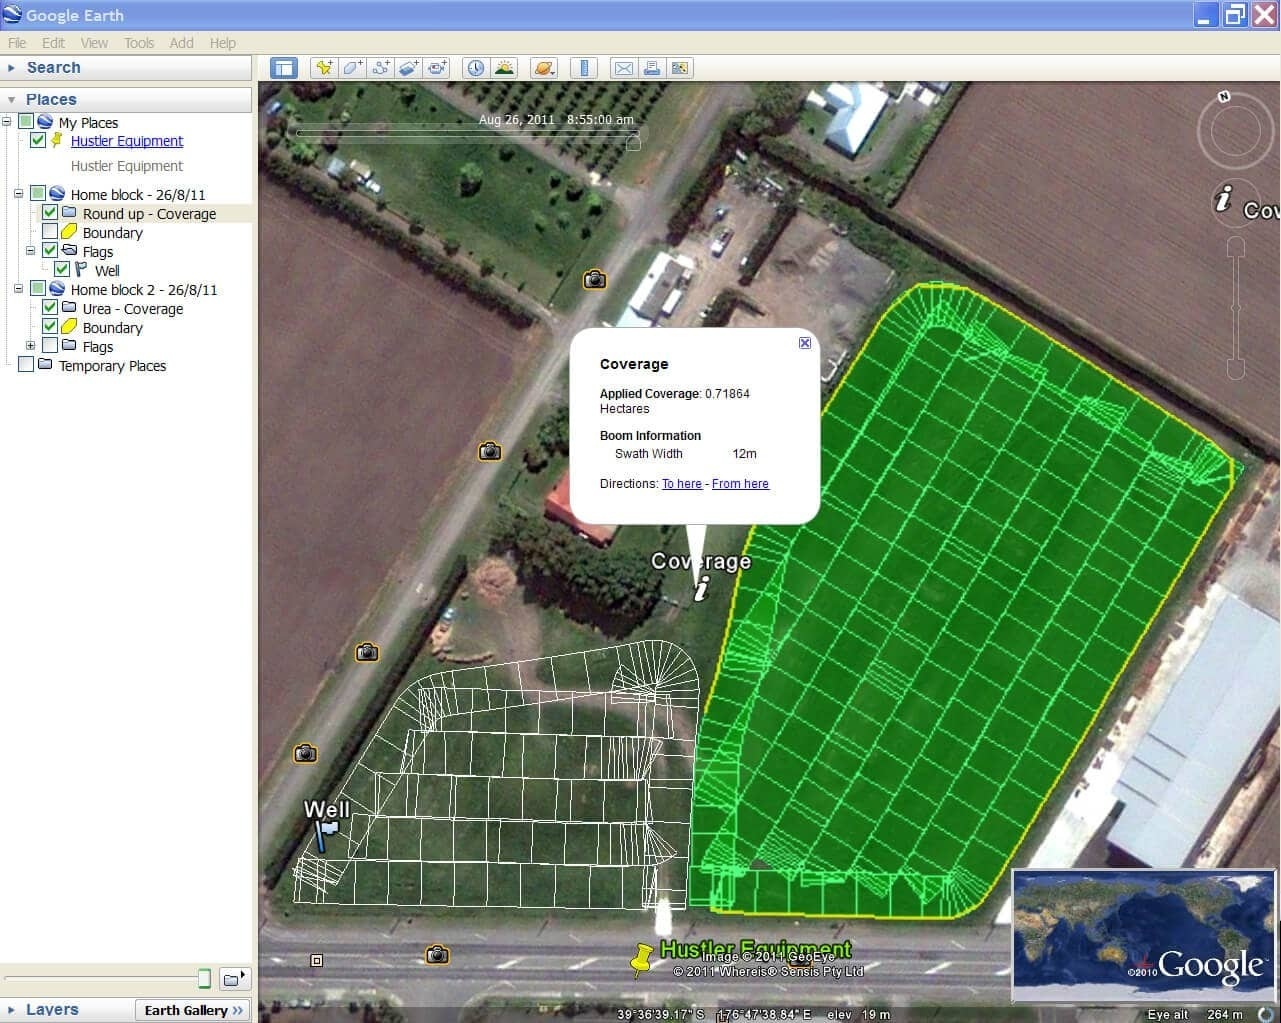Viewport: 1281px width, 1023px height.
Task: Open the Help menu
Action: 222,43
